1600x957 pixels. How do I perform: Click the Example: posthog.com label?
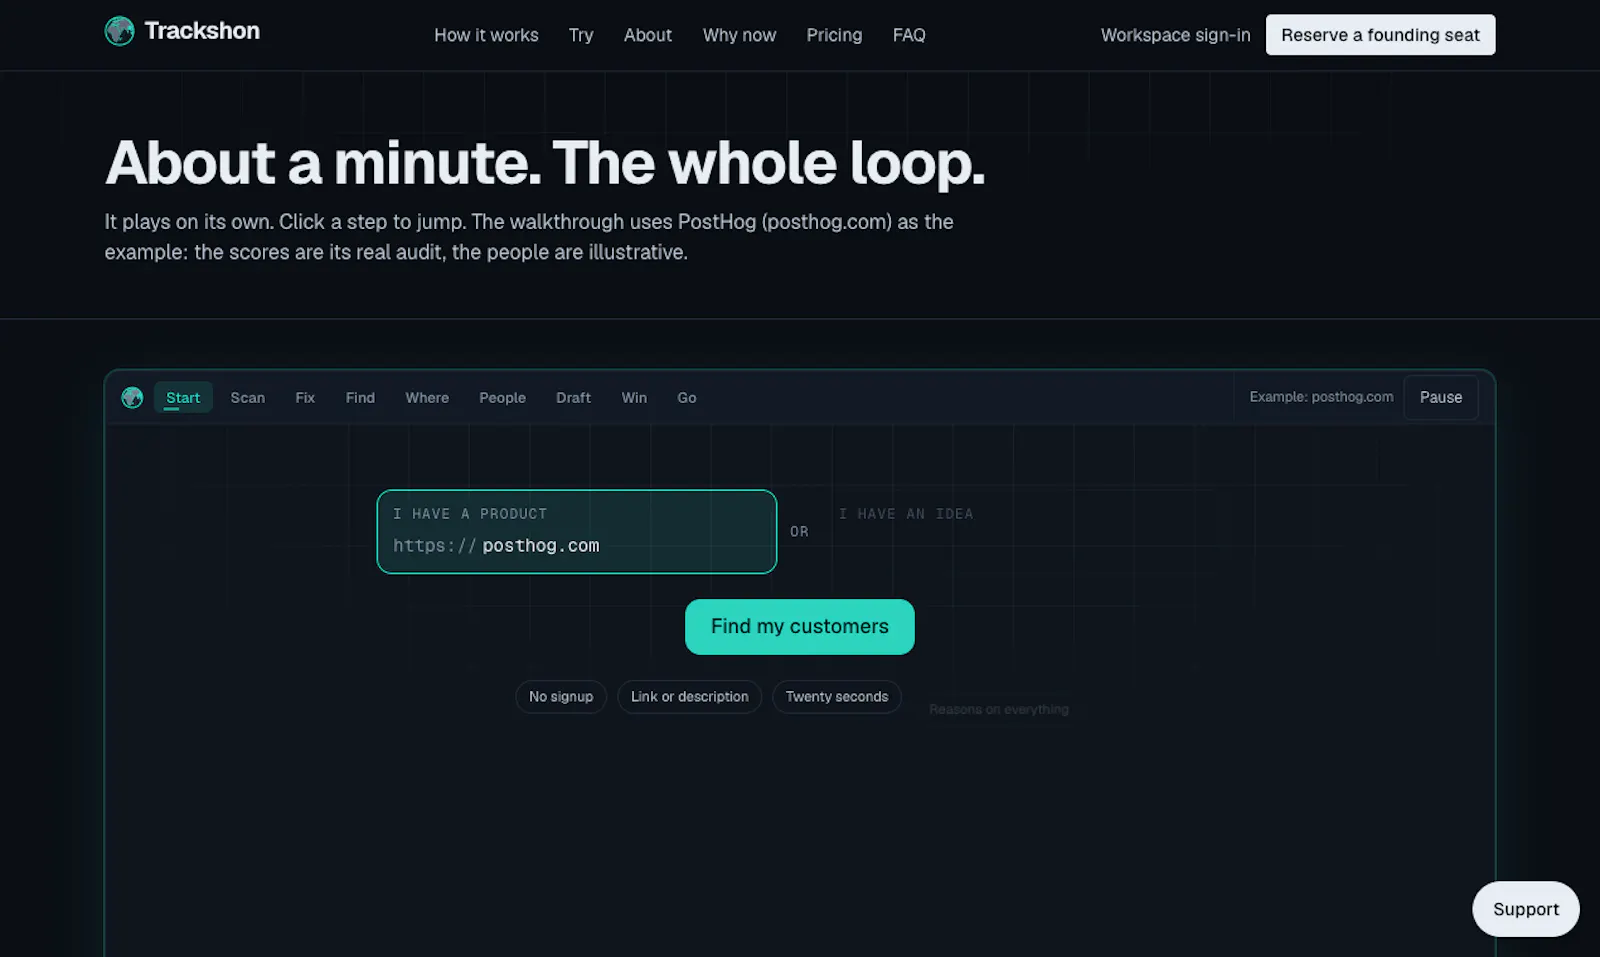[x=1321, y=397]
